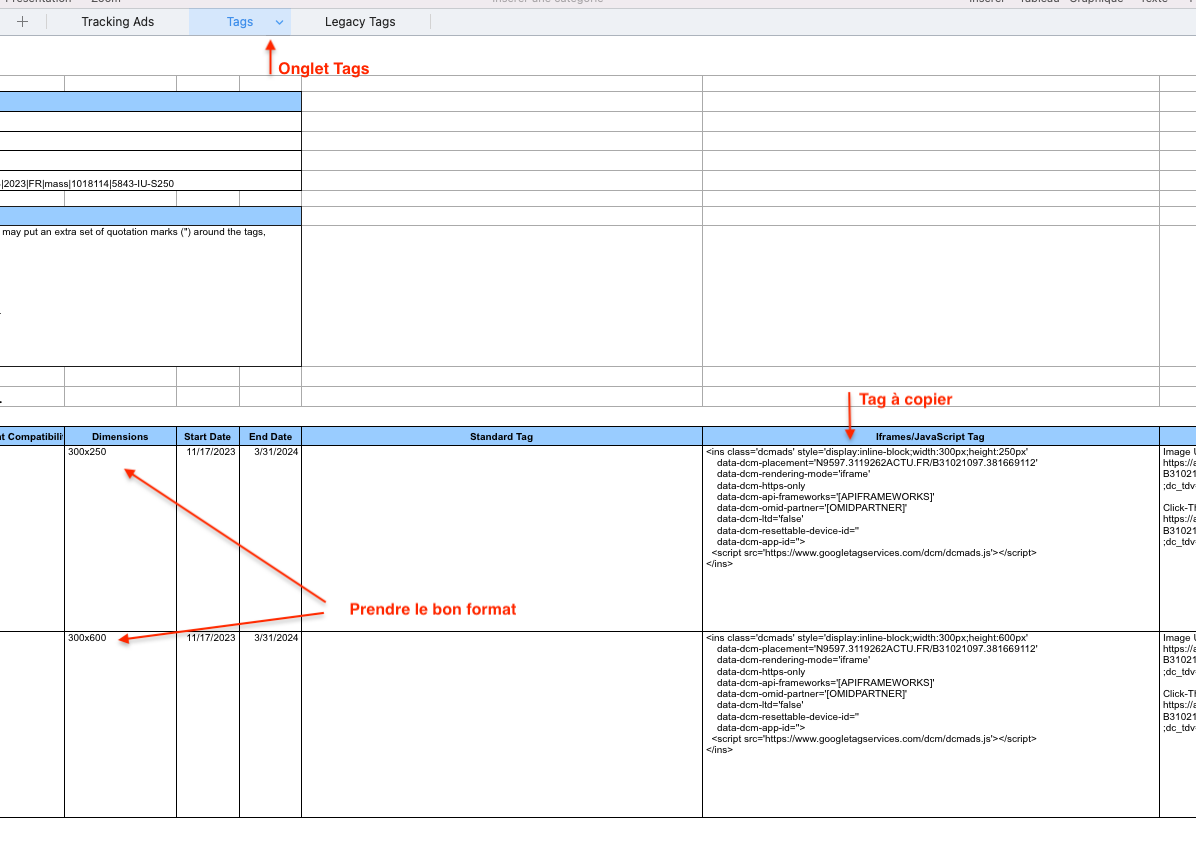Select 3/31/2024 end date in the 300x250 row
The width and height of the screenshot is (1196, 842).
pyautogui.click(x=271, y=538)
